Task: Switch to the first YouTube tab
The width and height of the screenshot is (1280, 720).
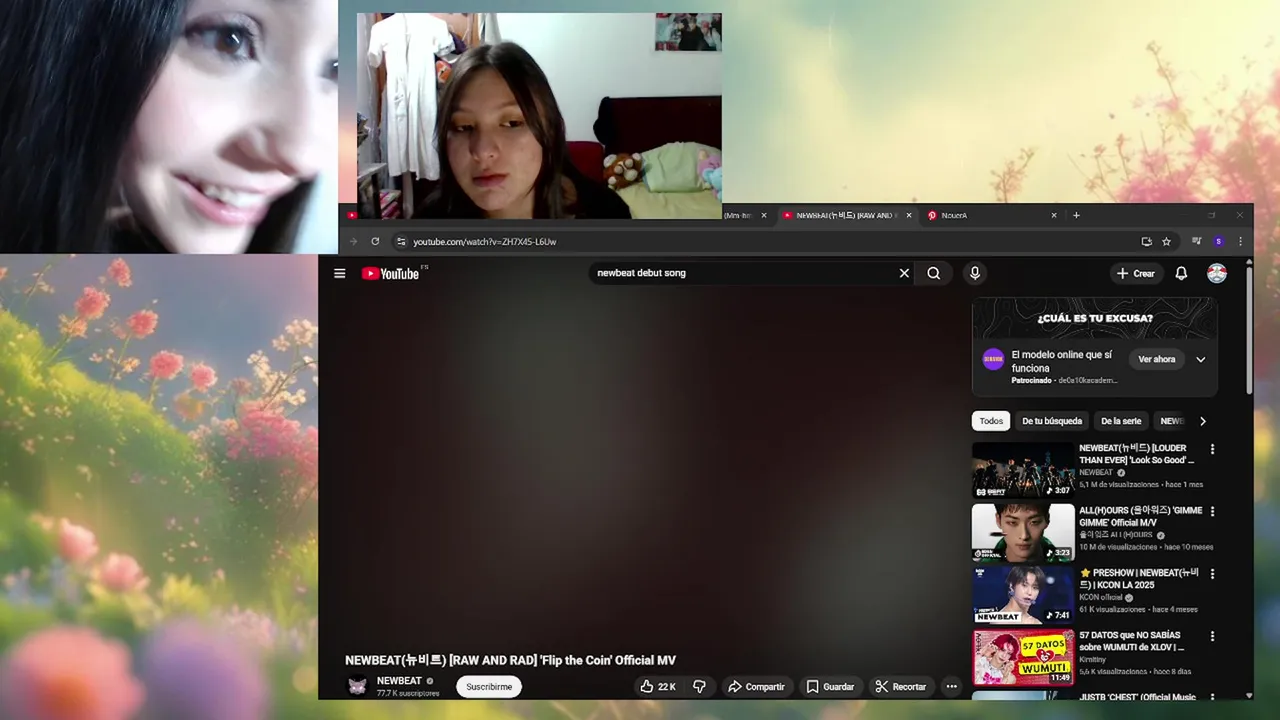Action: [x=352, y=215]
